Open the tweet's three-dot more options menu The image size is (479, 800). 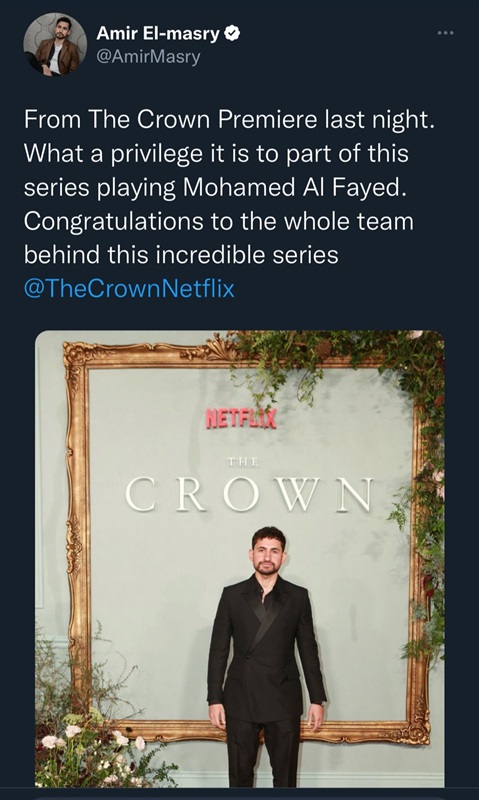pos(445,33)
